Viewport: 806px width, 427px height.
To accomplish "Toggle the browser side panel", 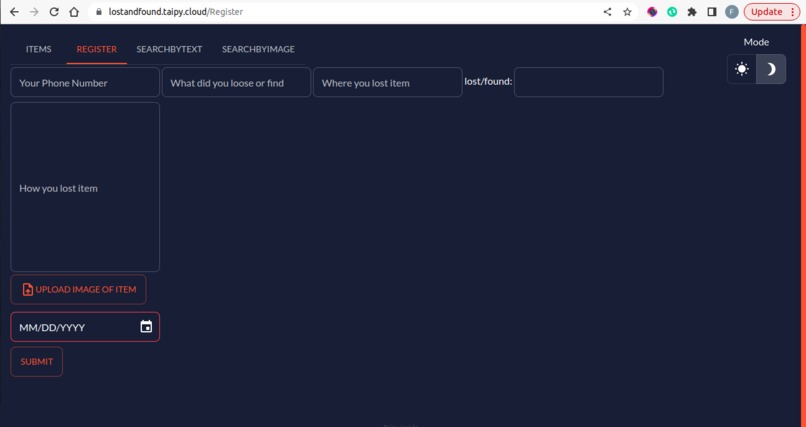I will click(x=712, y=12).
